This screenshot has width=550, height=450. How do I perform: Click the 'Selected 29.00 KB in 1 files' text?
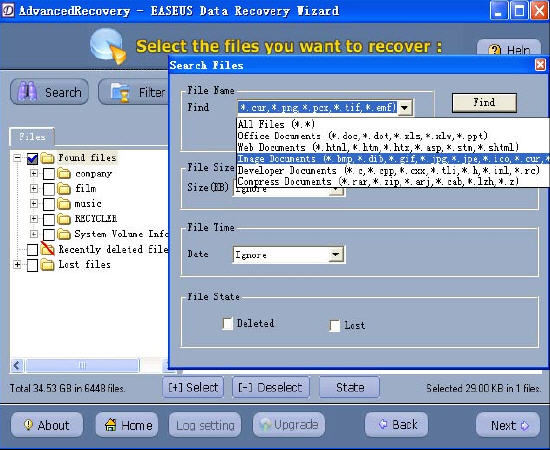483,388
